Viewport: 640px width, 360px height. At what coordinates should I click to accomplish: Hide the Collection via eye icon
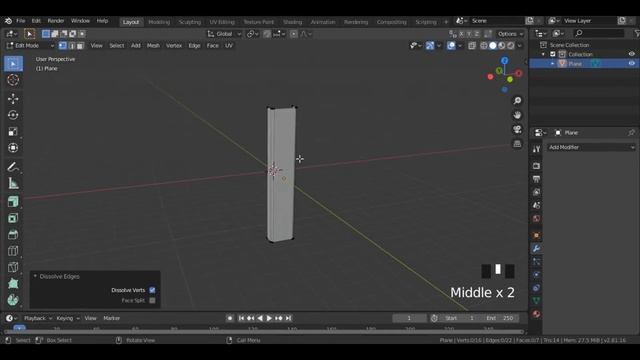[x=631, y=54]
